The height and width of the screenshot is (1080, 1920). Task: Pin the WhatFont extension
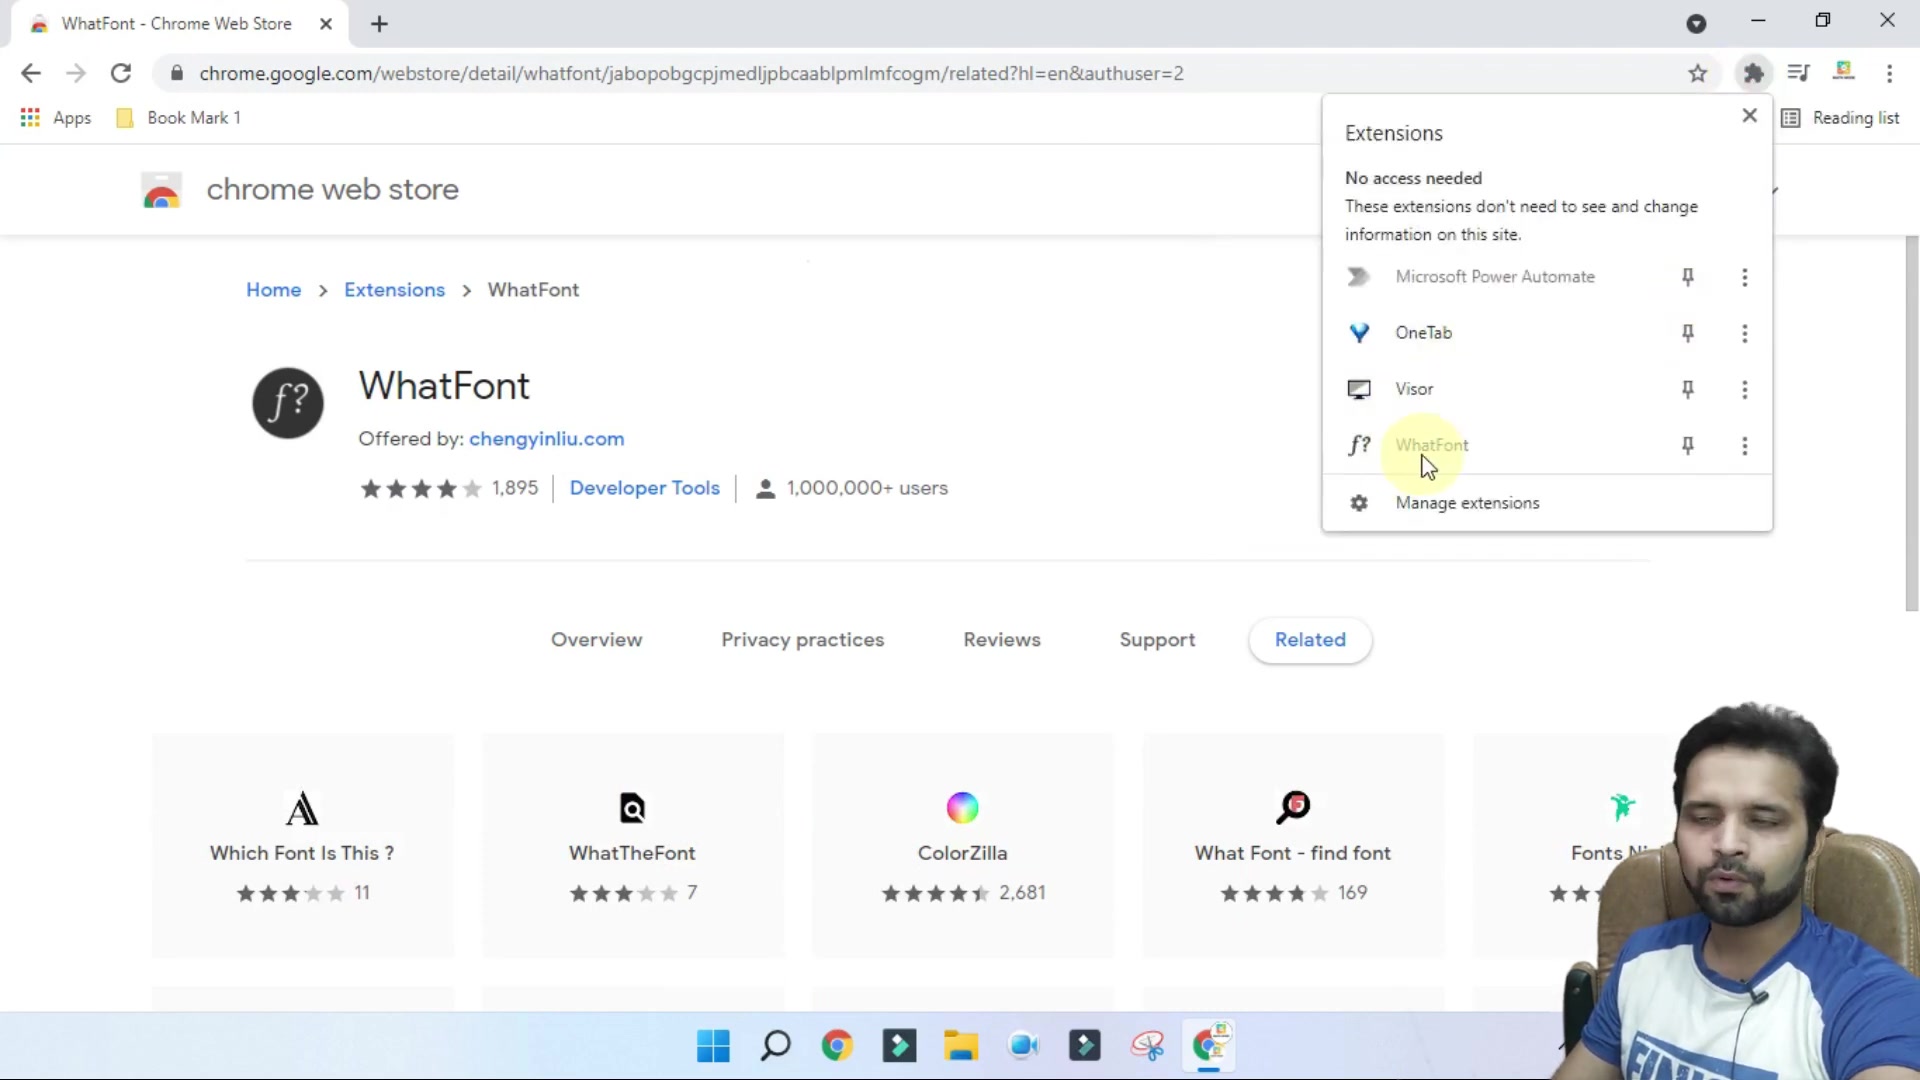click(x=1687, y=445)
